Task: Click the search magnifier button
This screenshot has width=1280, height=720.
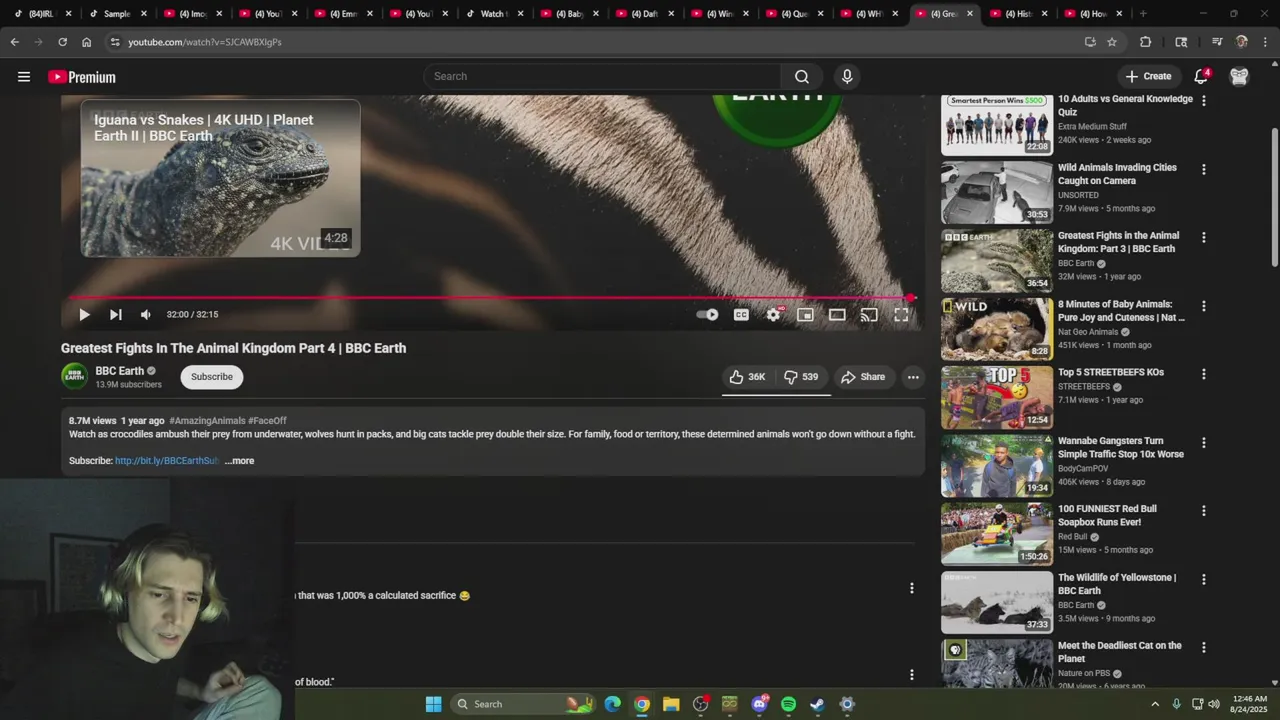Action: click(802, 77)
